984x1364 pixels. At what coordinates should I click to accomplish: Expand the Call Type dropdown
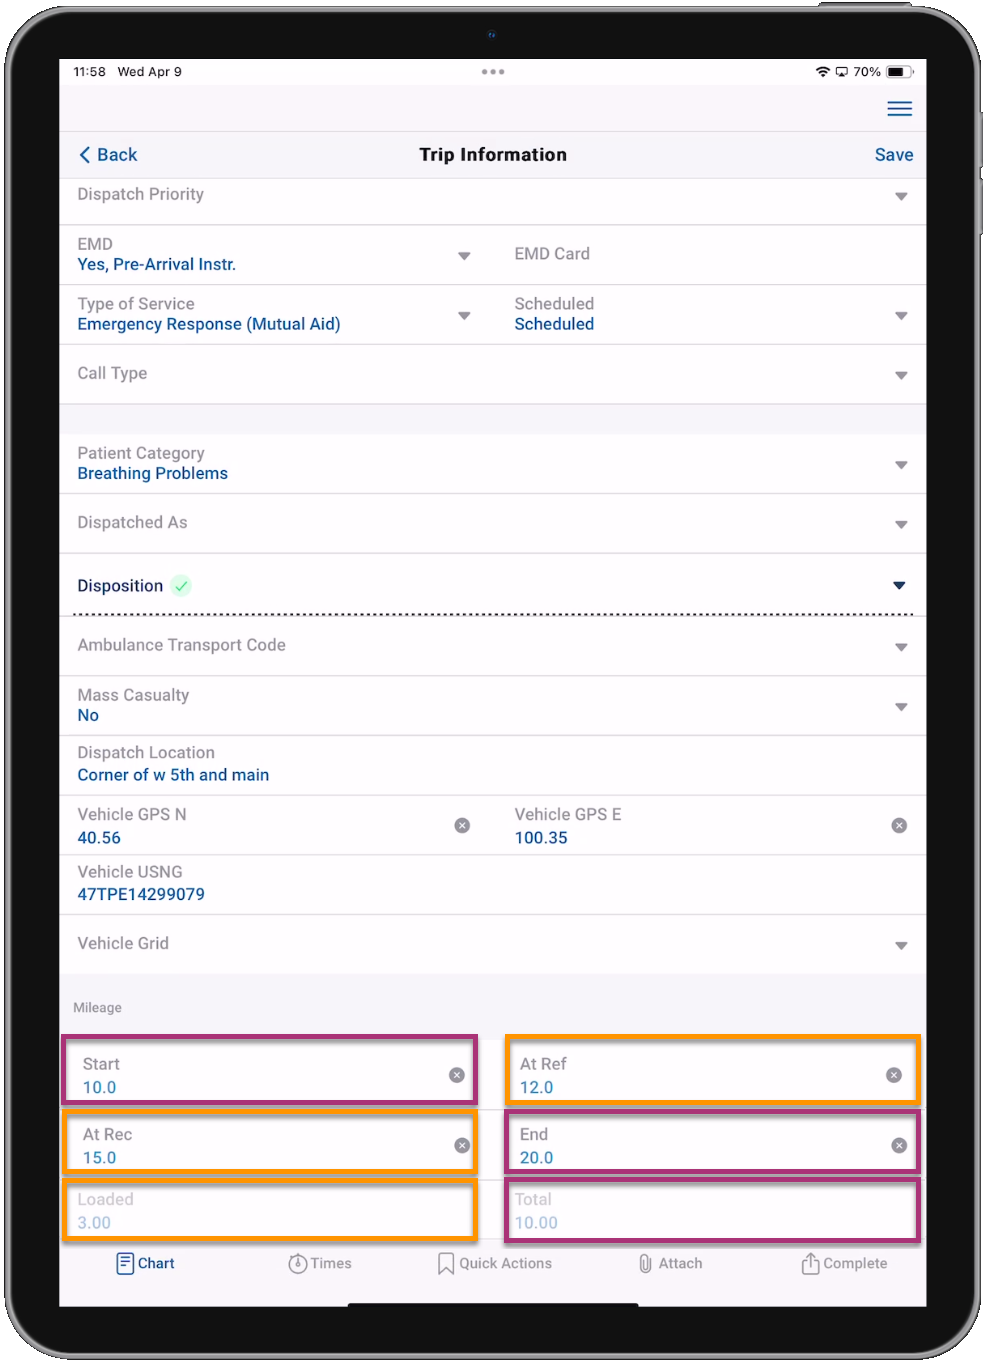[x=901, y=376]
